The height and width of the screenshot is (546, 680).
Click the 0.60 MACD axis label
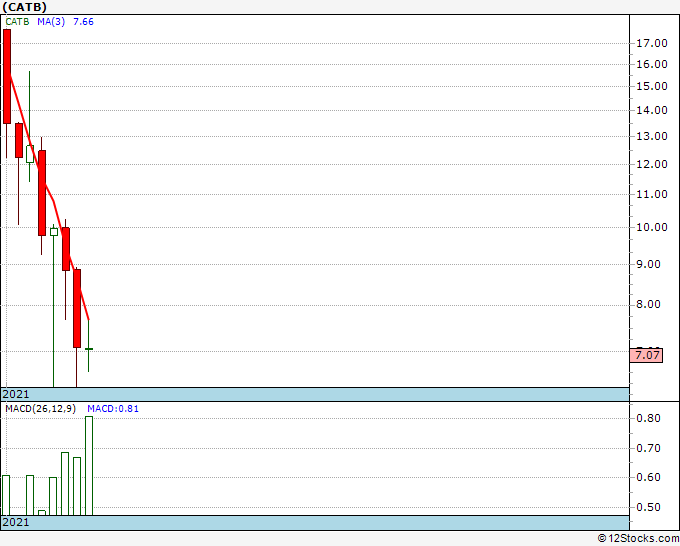(x=648, y=477)
